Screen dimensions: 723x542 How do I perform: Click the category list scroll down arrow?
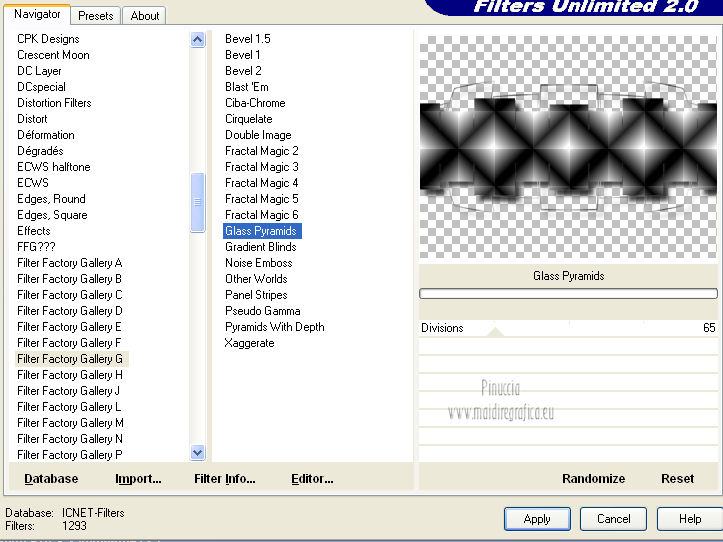(197, 453)
